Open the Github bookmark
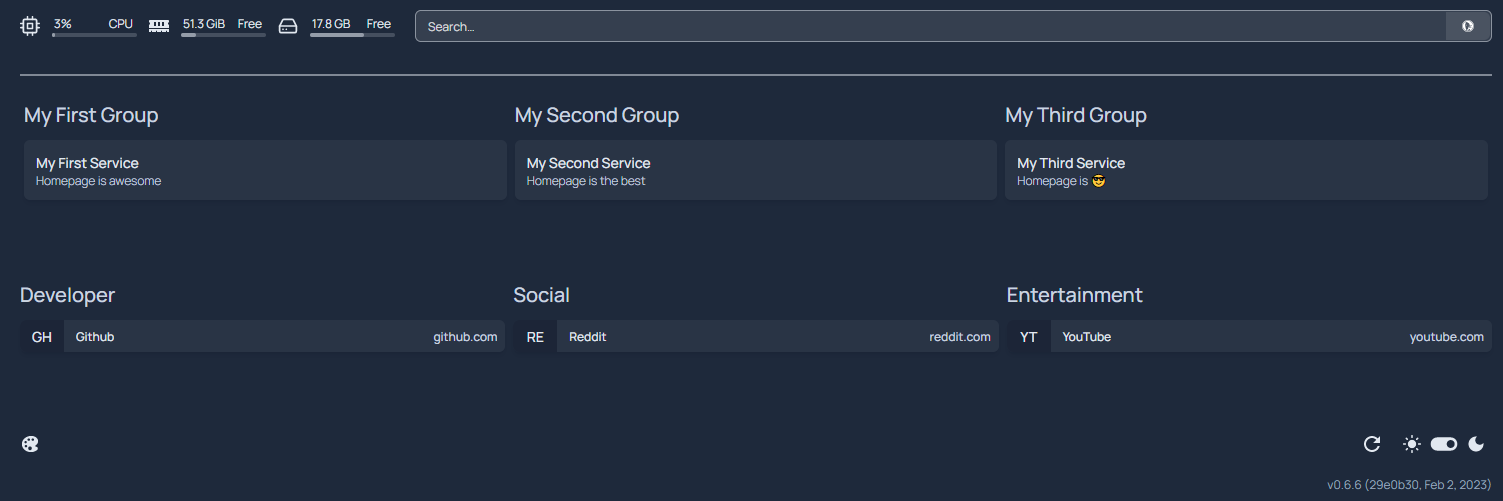Viewport: 1503px width, 501px height. (263, 337)
